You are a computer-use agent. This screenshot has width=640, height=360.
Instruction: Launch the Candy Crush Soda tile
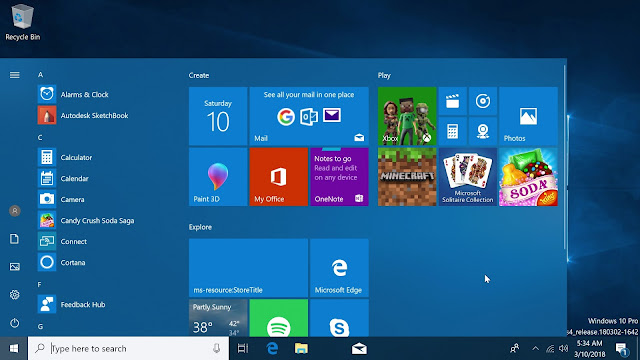tap(528, 177)
